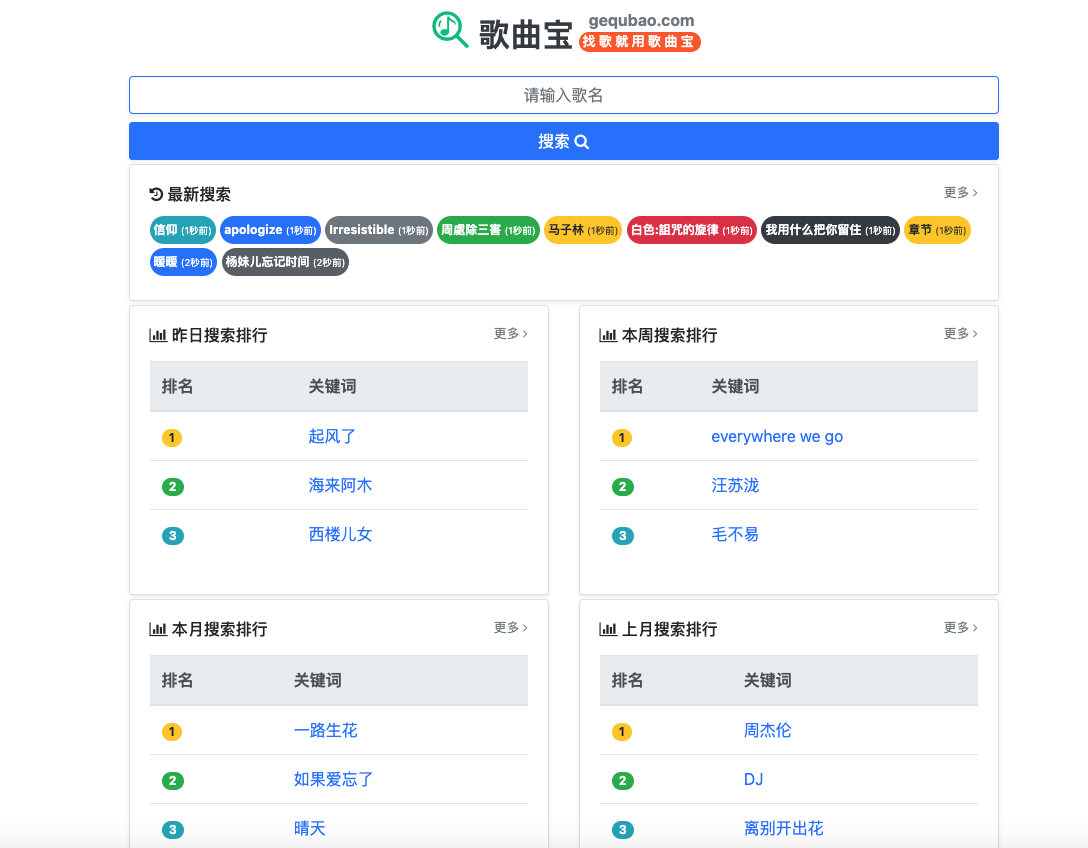
Task: Click the gequbao music search logo
Action: 565,31
